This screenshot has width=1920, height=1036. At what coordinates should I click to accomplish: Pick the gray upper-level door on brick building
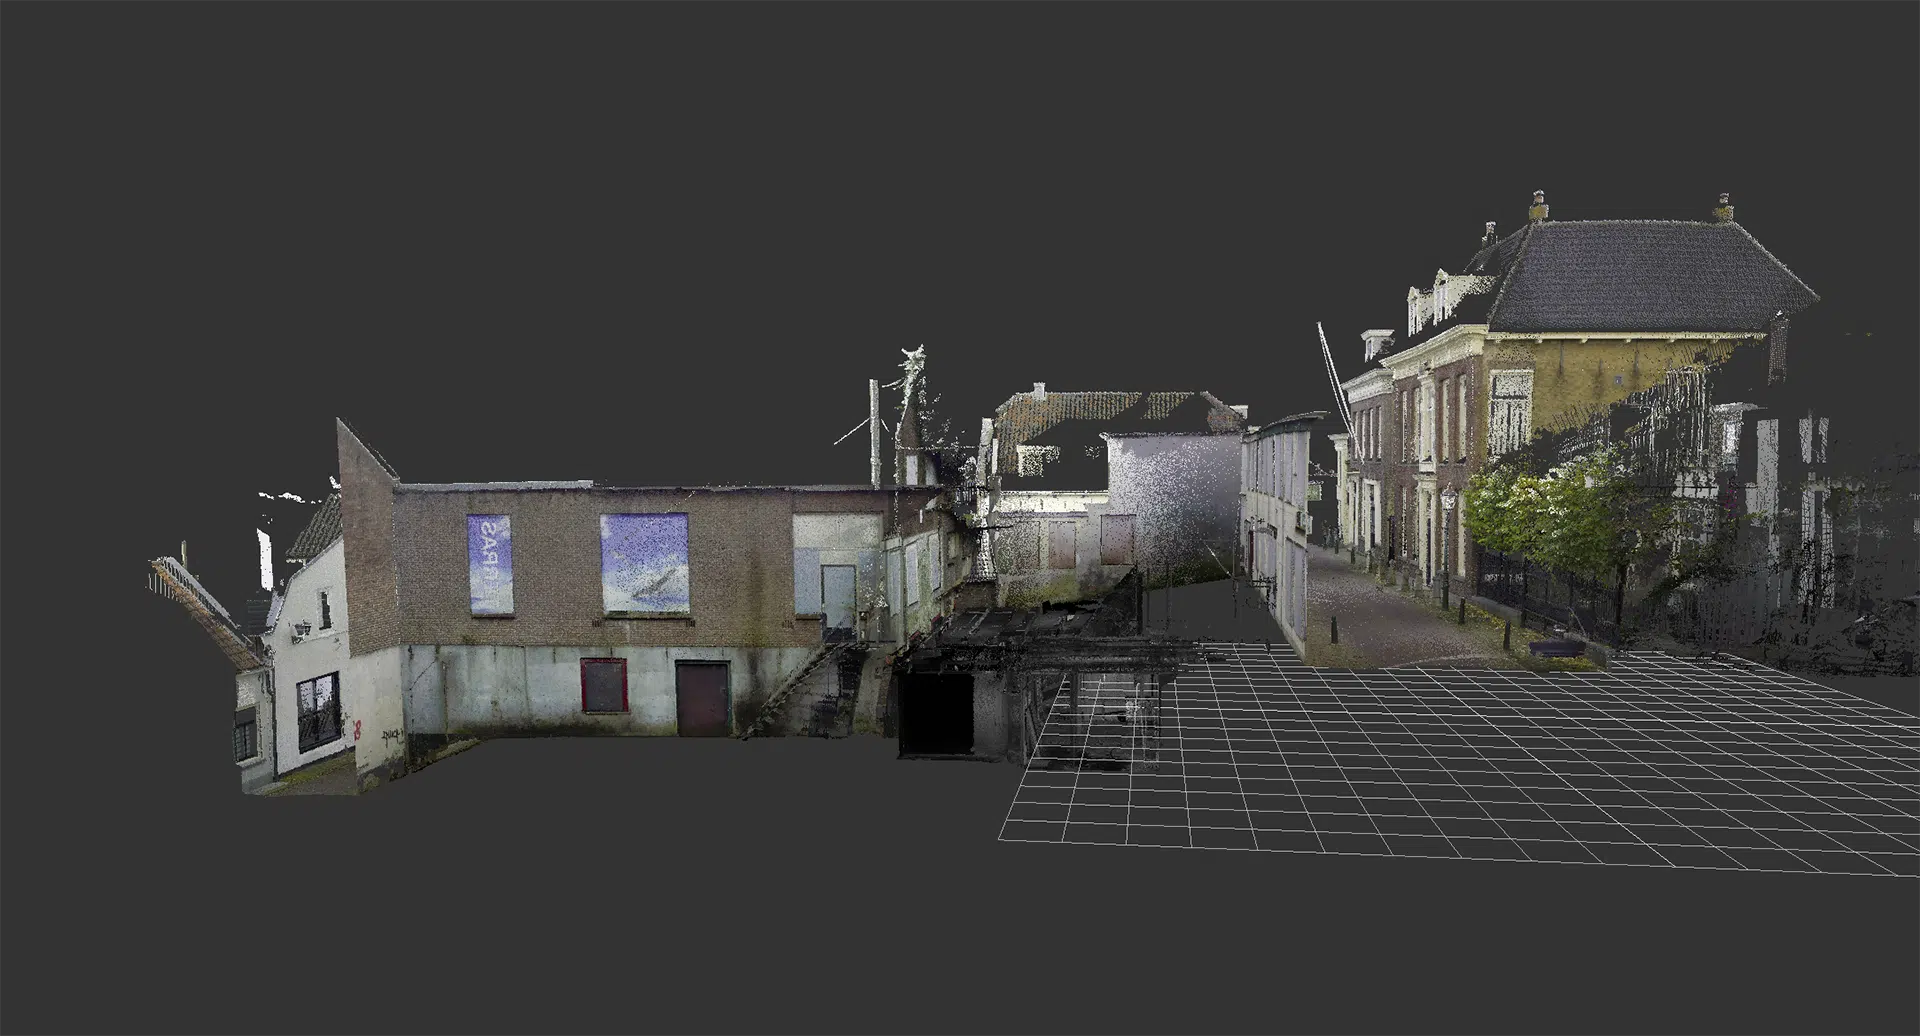pos(838,598)
